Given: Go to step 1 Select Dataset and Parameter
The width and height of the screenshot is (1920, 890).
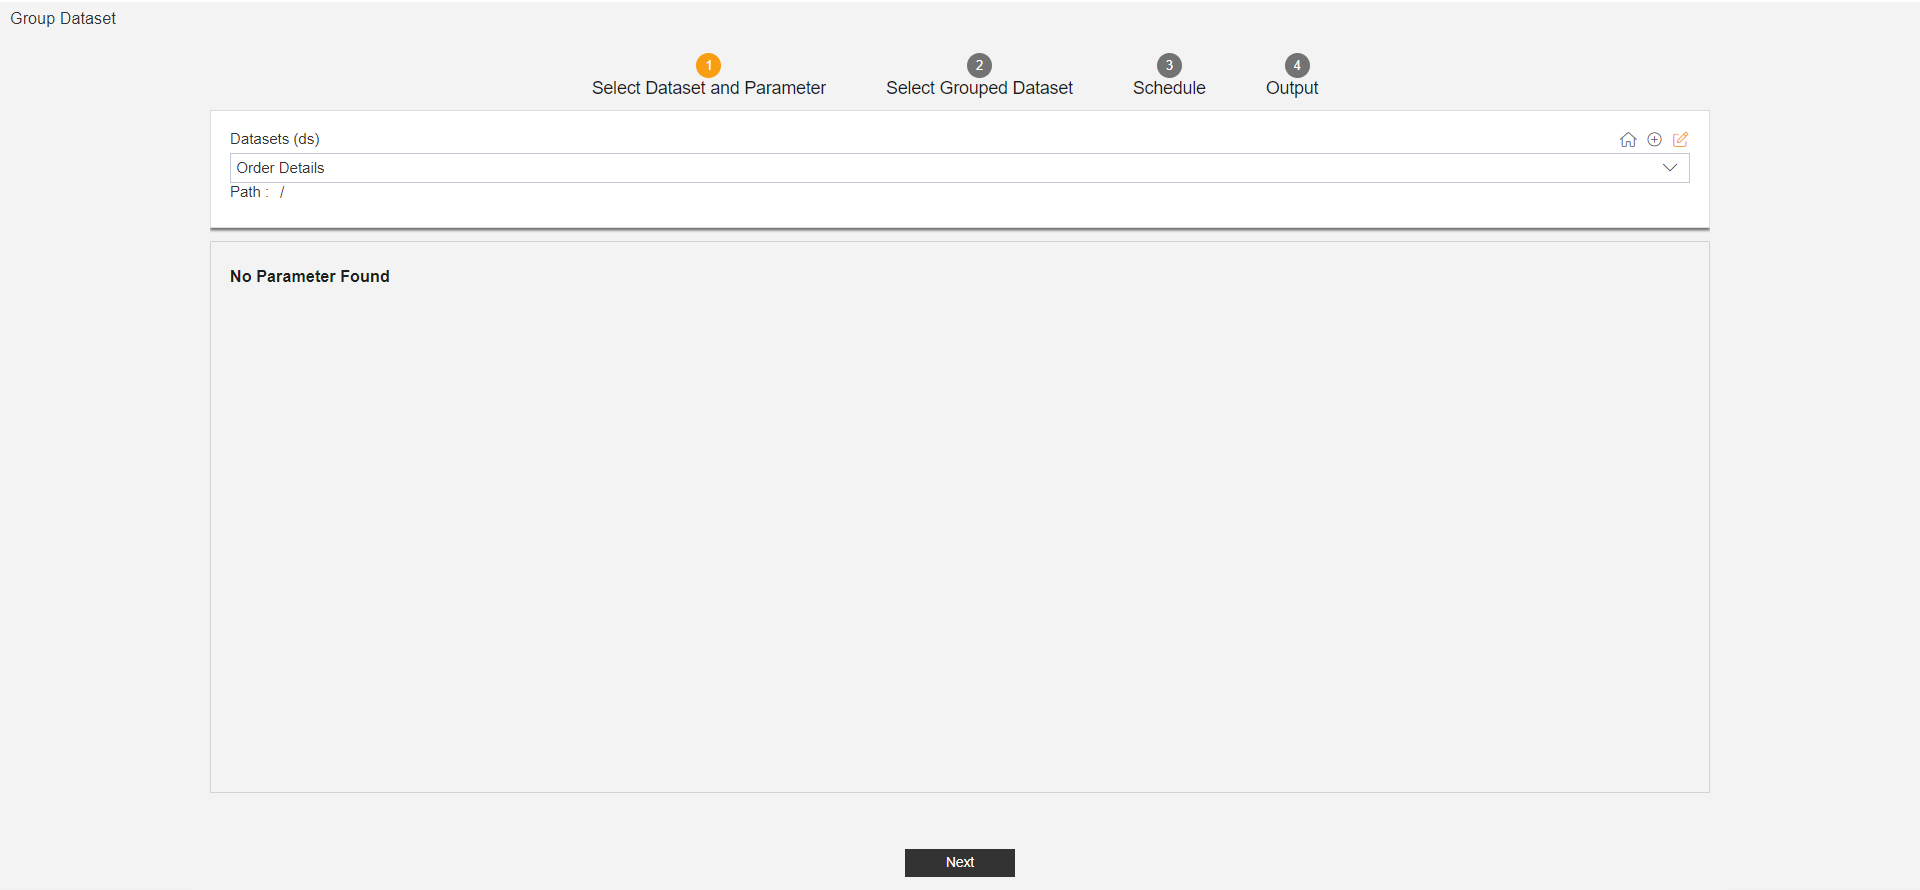Looking at the screenshot, I should click(x=709, y=76).
